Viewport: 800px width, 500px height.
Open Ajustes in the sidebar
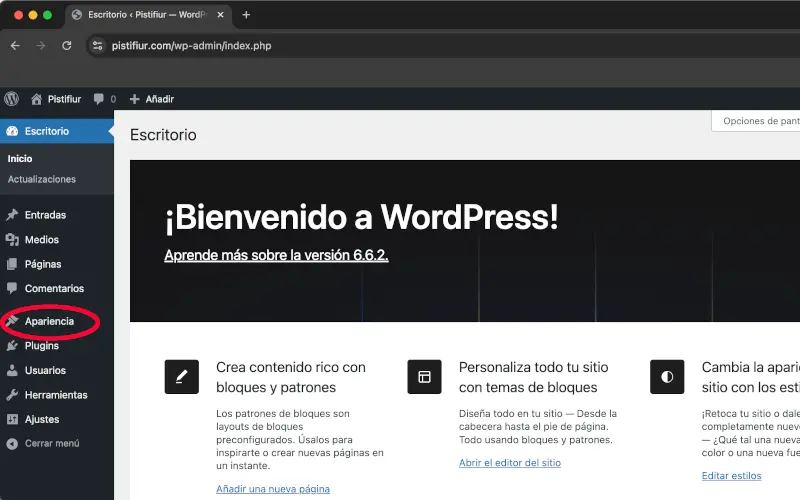pyautogui.click(x=42, y=419)
